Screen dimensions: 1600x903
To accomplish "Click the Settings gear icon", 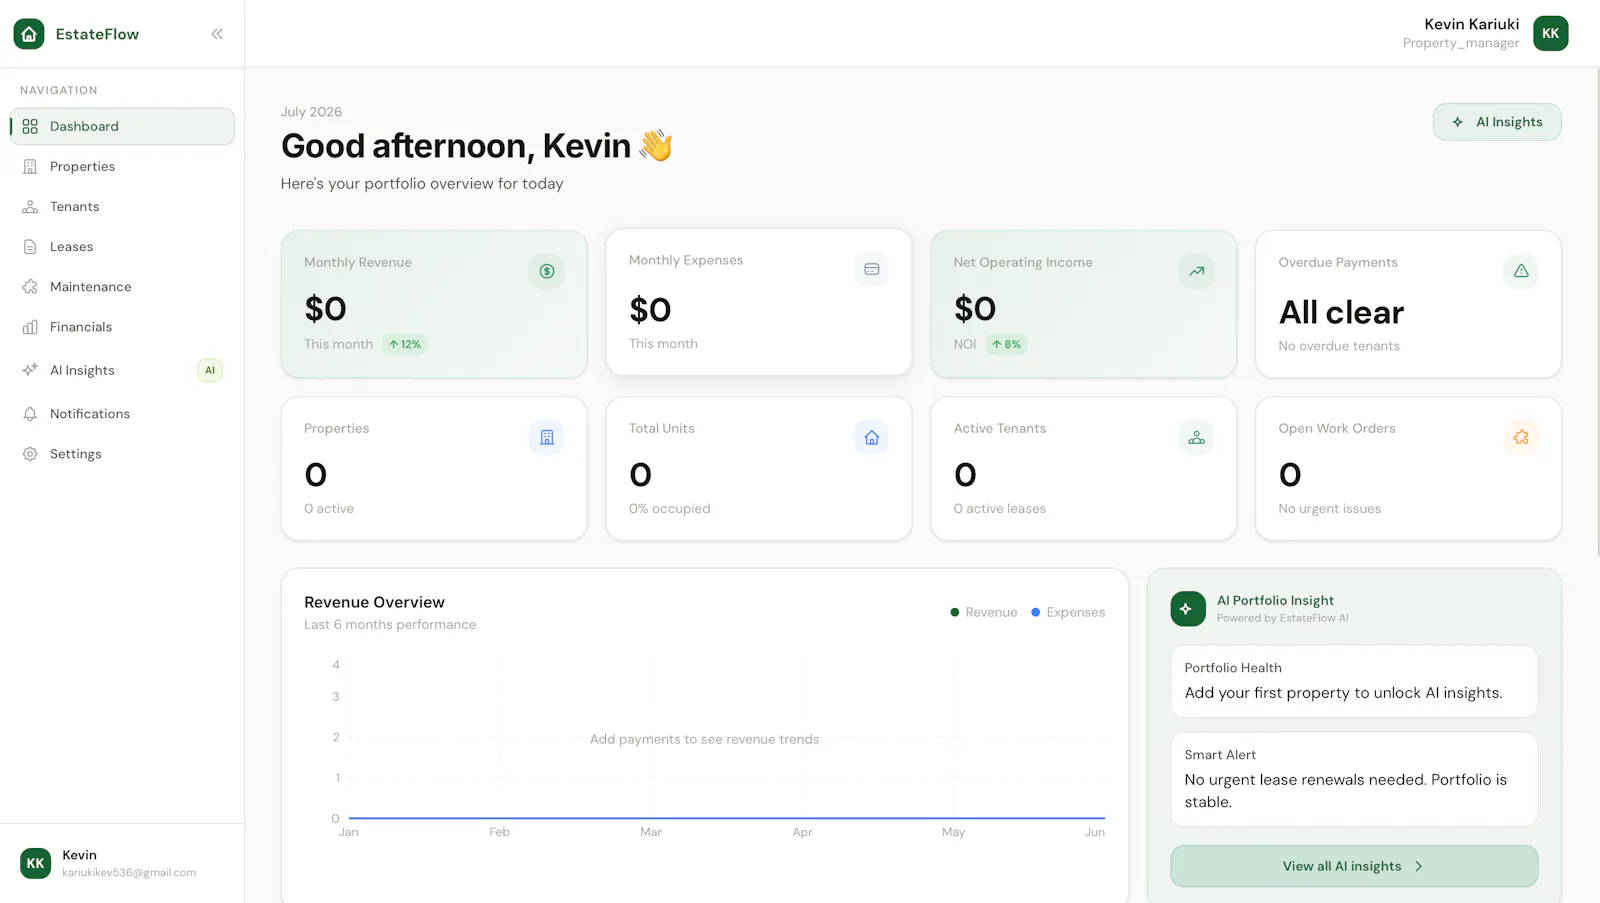I will [30, 453].
